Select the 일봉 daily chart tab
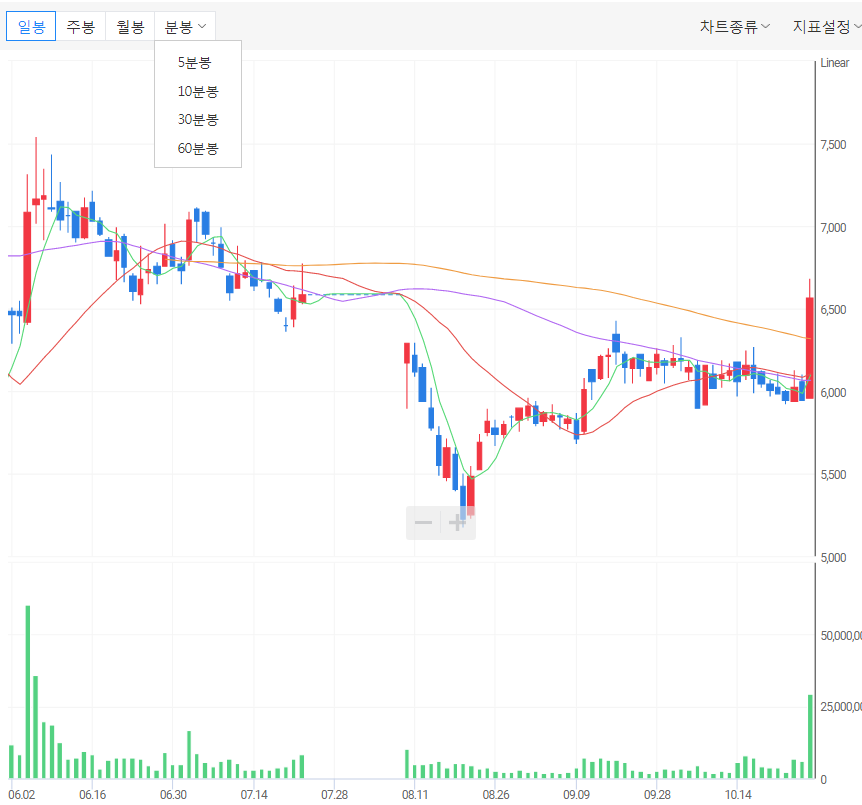Screen dimensions: 862x805 point(31,26)
